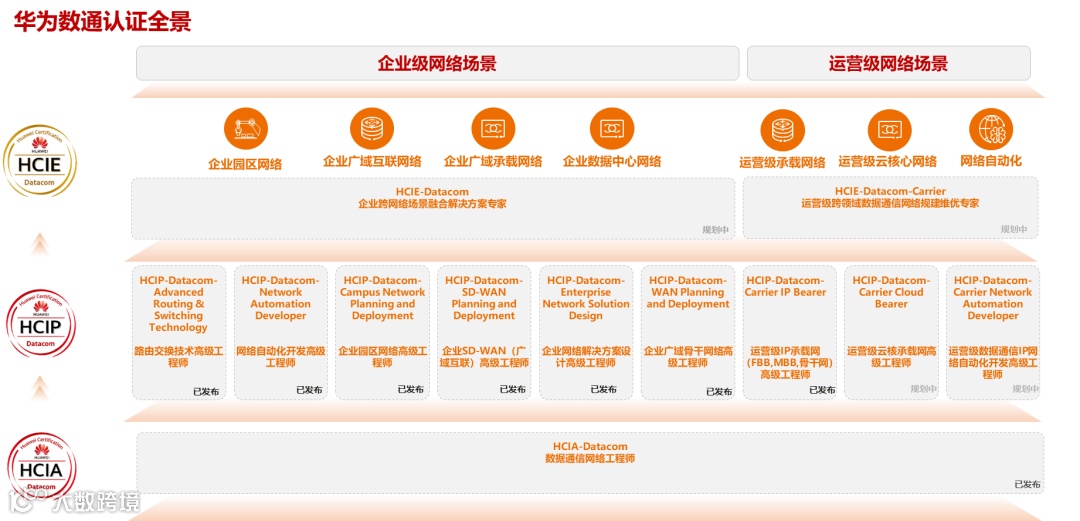Click the 企业广域承载网络 circular icon
Viewport: 1080px width, 521px height.
click(x=493, y=129)
